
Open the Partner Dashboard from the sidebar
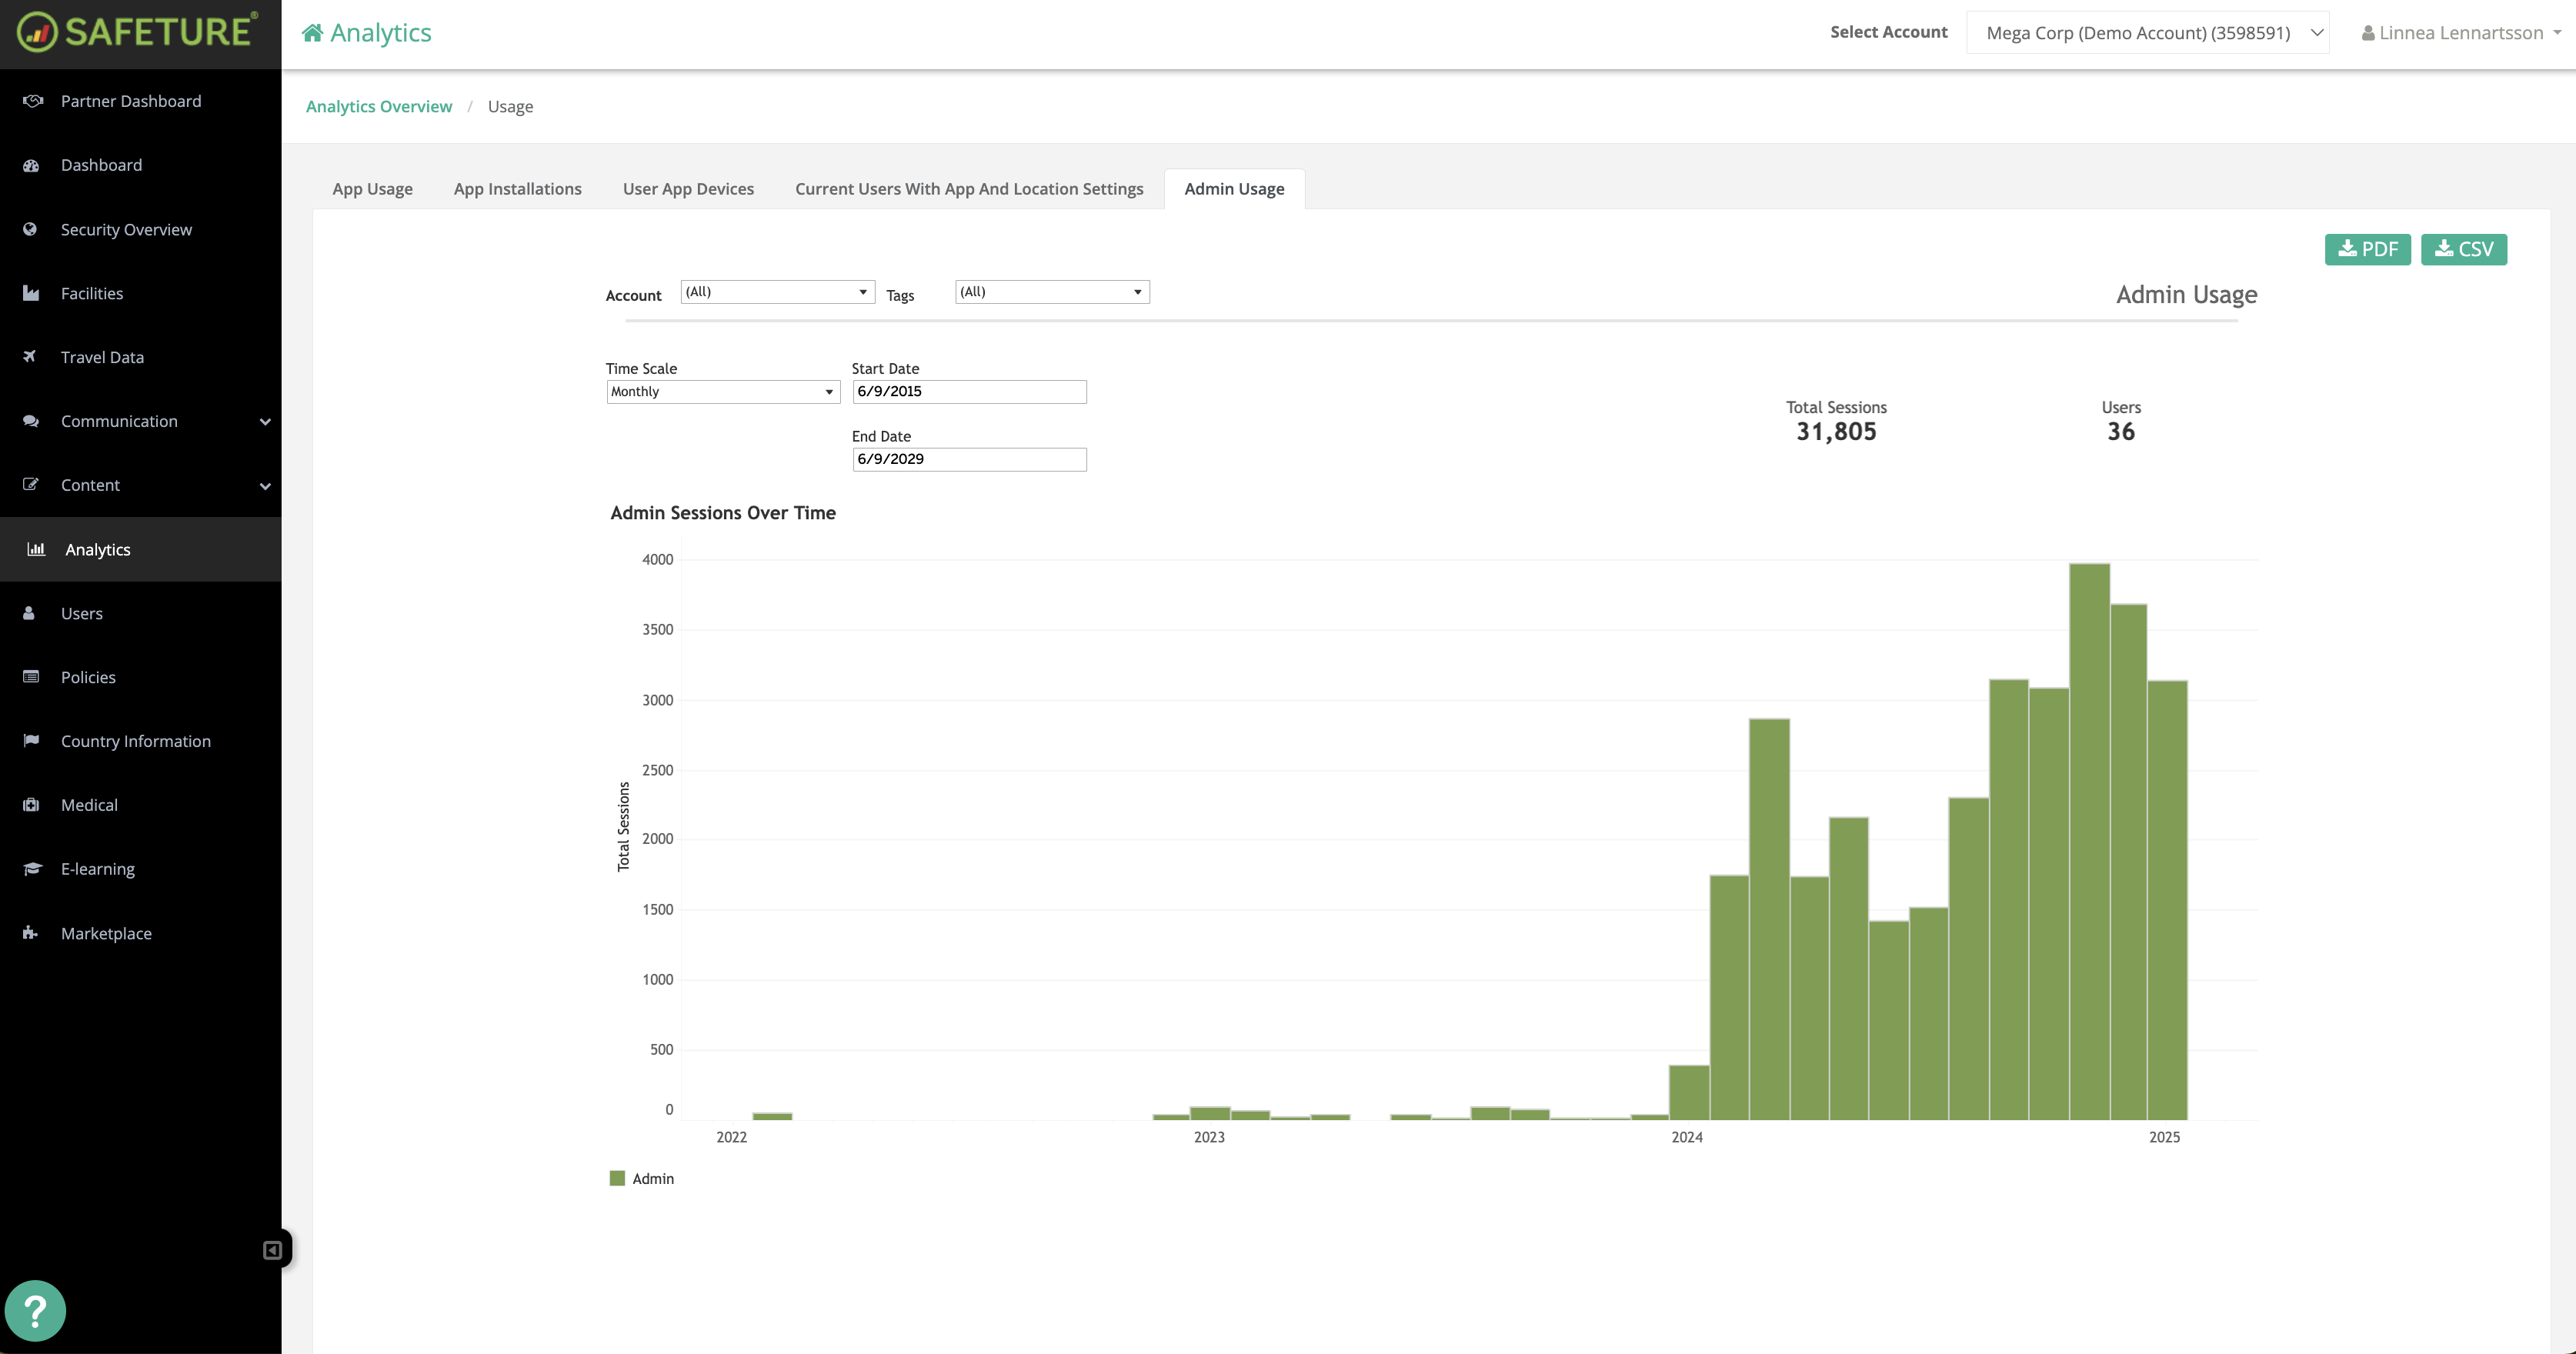tap(130, 100)
